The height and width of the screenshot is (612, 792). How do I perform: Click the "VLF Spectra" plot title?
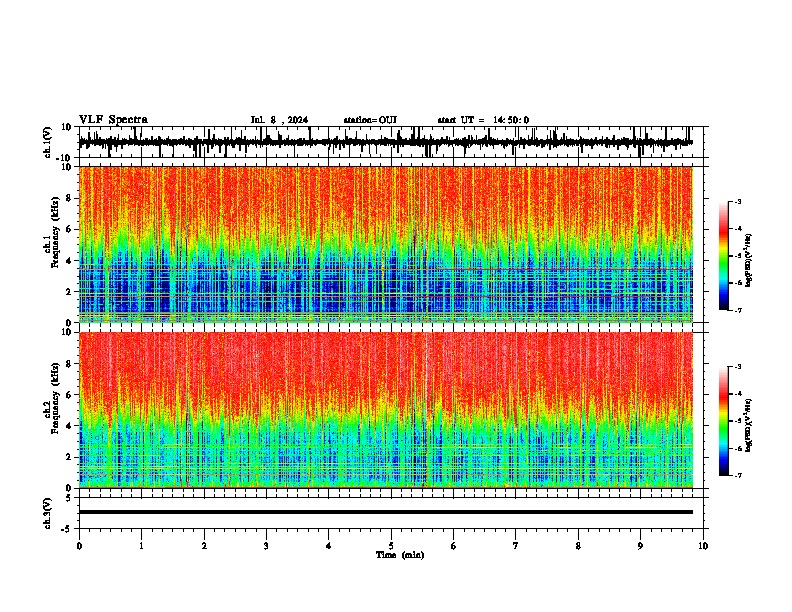pos(113,120)
